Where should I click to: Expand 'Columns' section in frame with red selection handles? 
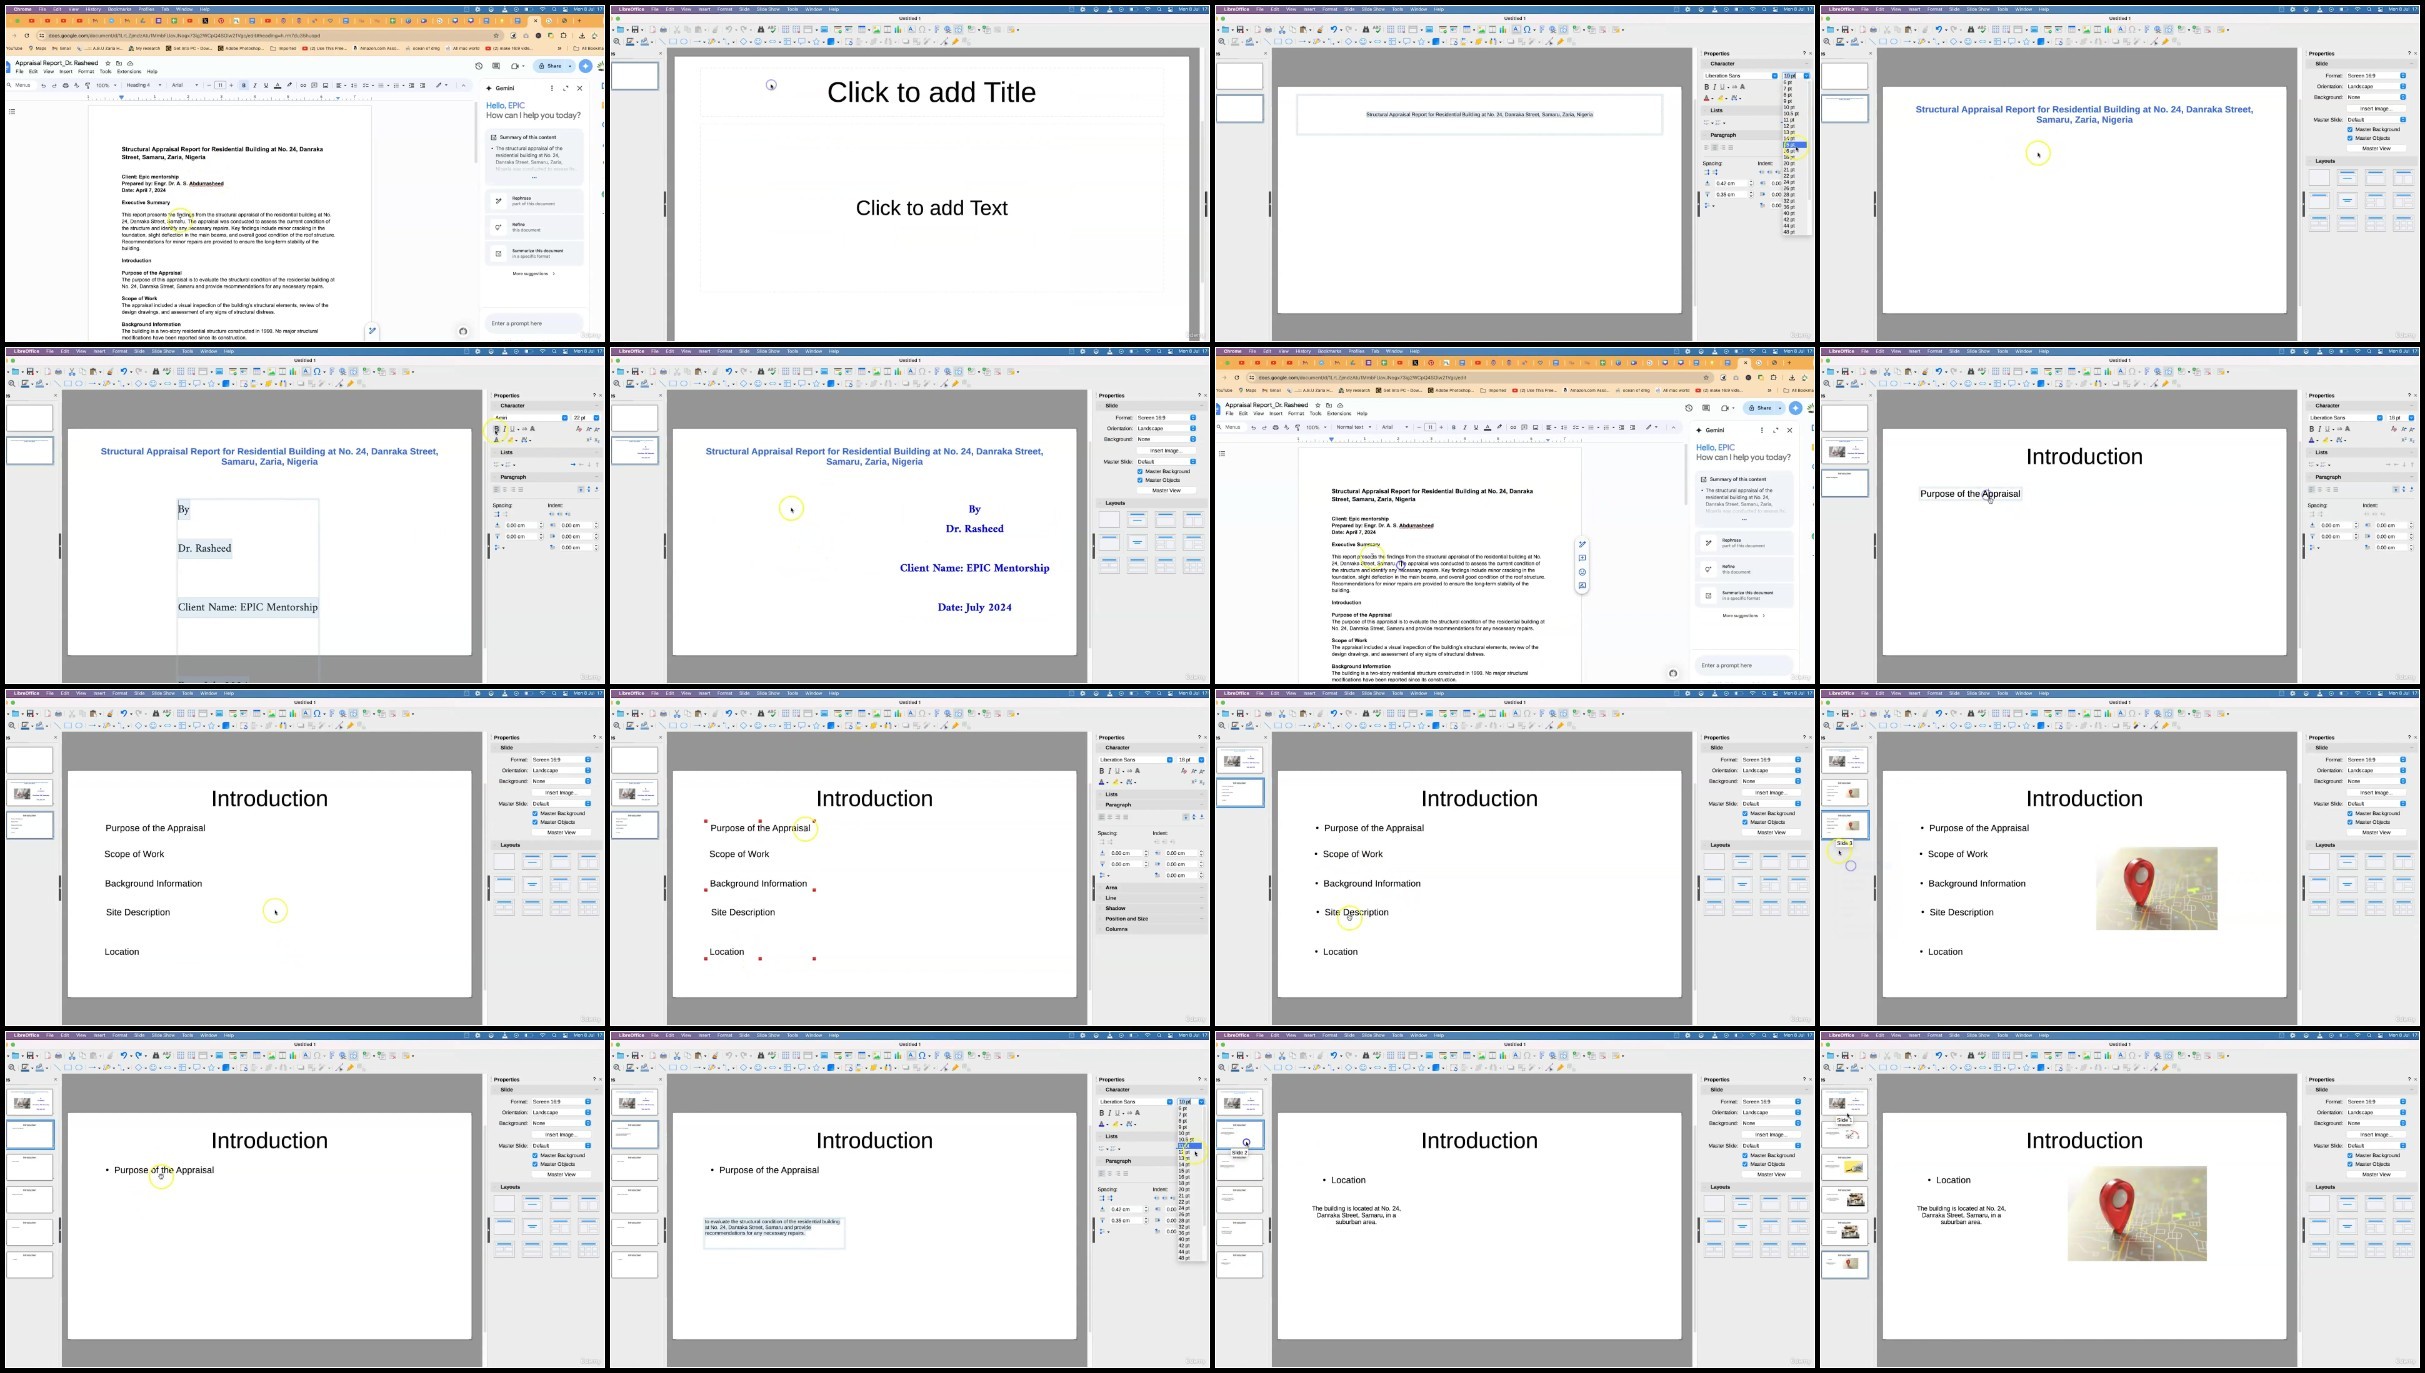(x=1152, y=929)
